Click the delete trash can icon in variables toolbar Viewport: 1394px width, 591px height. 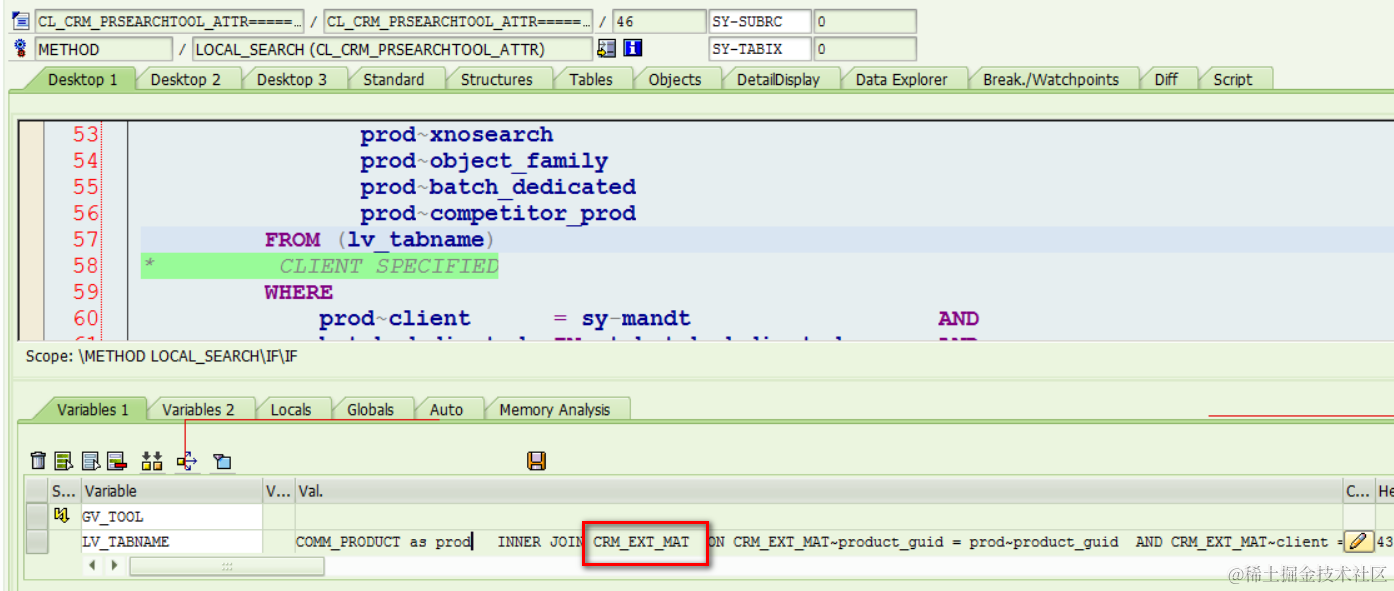coord(38,460)
